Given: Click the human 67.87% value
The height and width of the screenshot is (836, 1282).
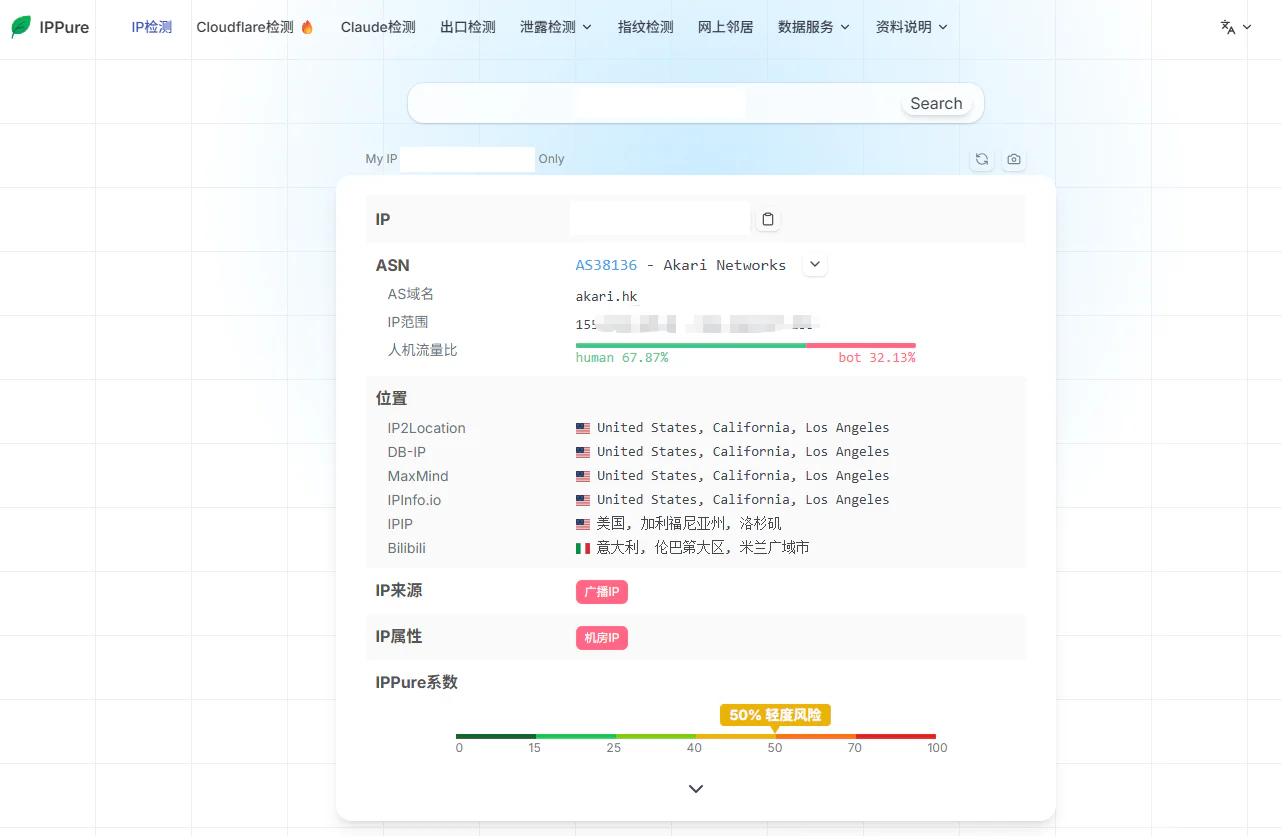Looking at the screenshot, I should [x=622, y=357].
